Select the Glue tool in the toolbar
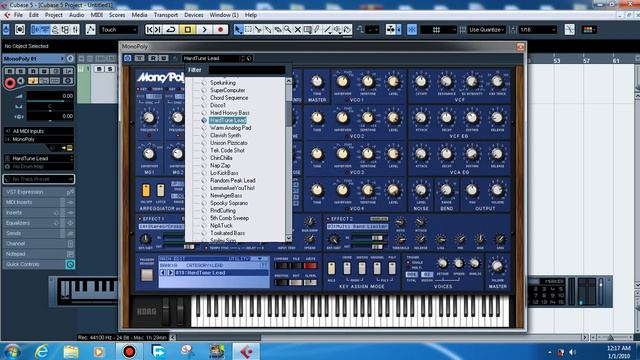The height and width of the screenshot is (360, 640). point(268,29)
